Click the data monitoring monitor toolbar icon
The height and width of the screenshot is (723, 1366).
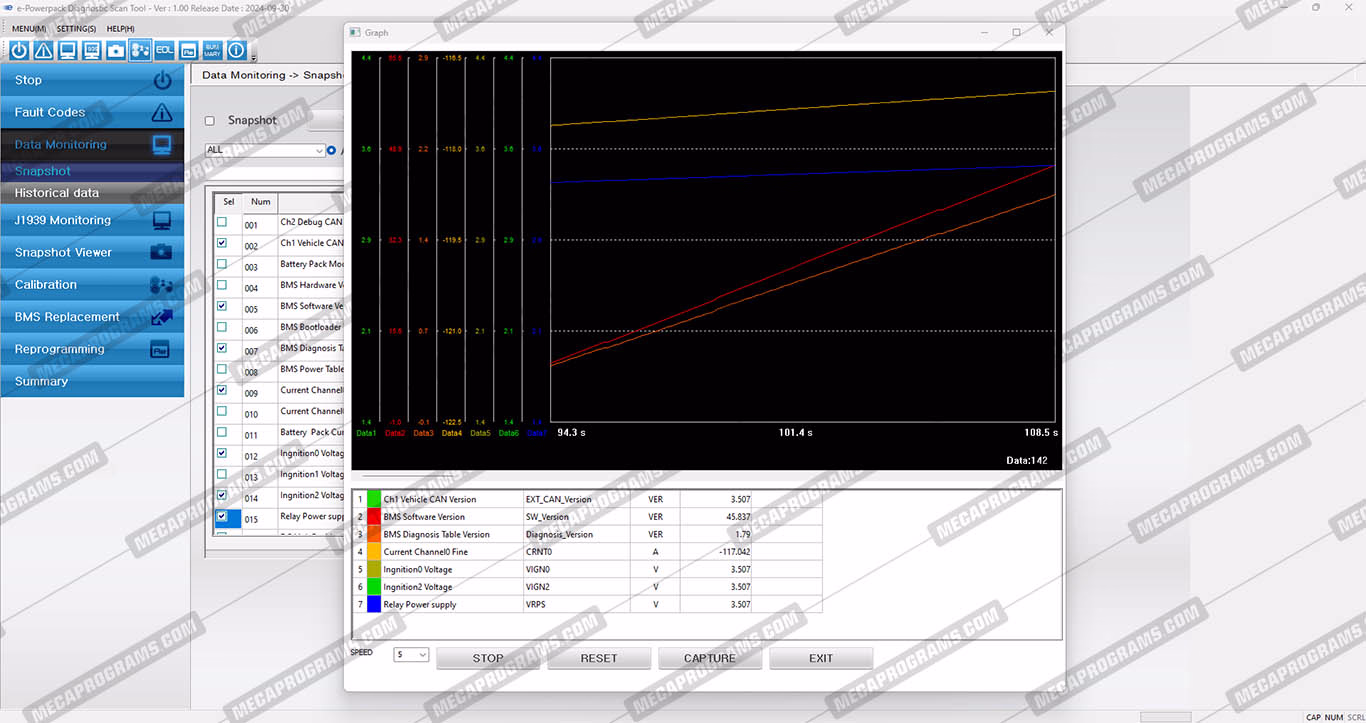(x=67, y=50)
